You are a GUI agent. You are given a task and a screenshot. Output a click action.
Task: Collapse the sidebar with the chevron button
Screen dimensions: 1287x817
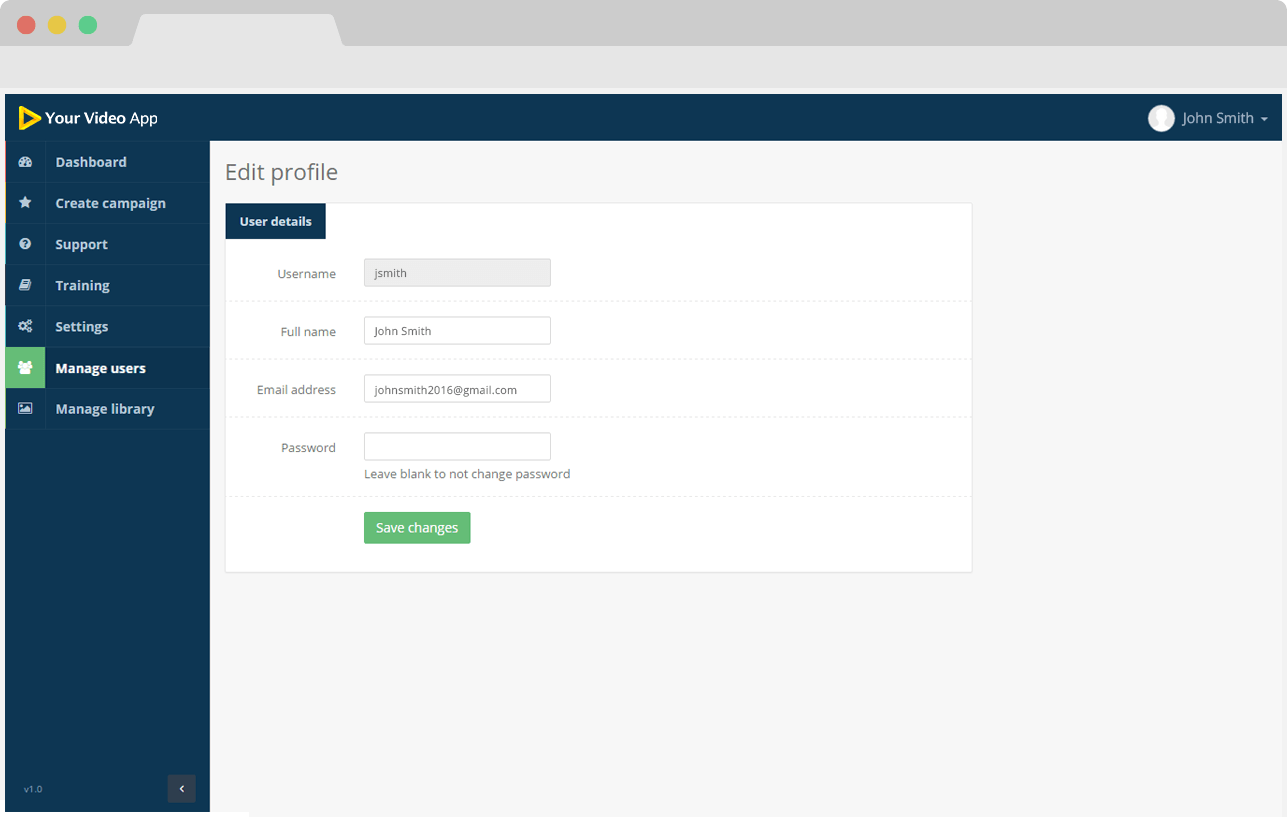click(181, 789)
